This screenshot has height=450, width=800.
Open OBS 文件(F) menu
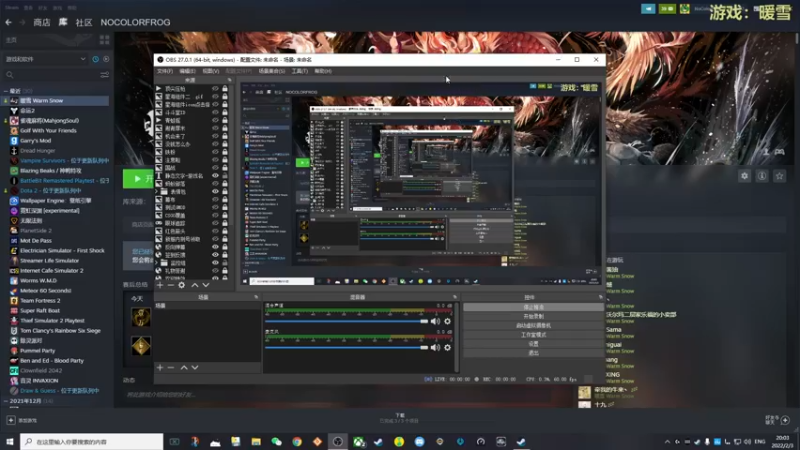pos(164,71)
